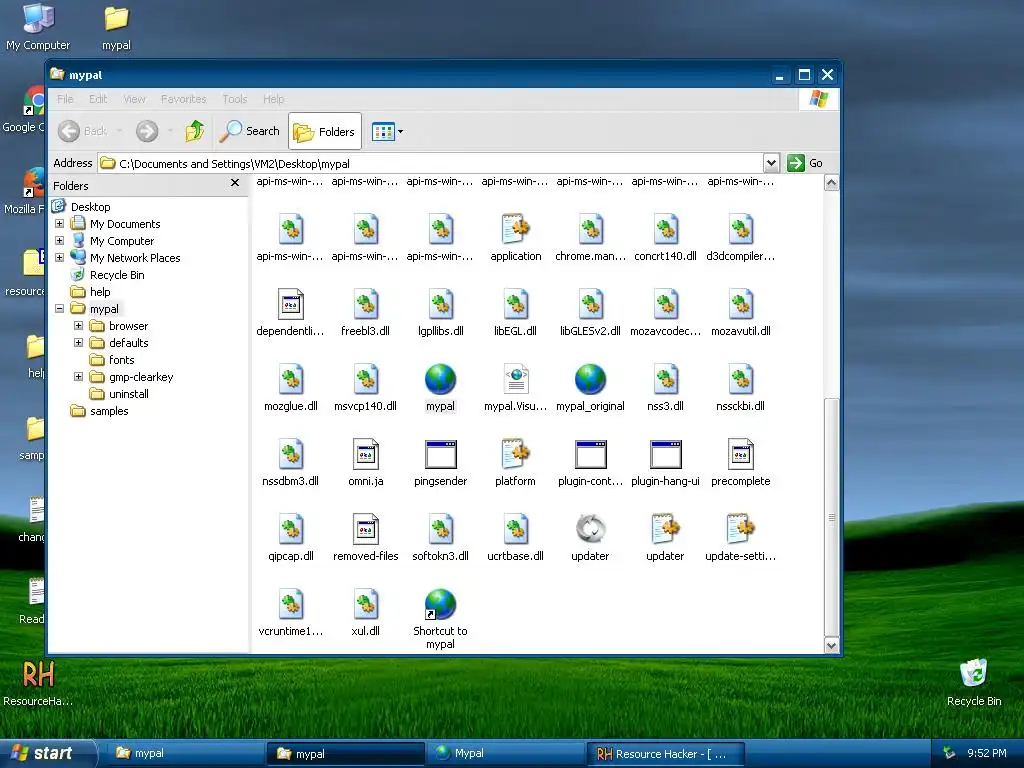
Task: Select the xul.dll file icon
Action: (x=366, y=605)
